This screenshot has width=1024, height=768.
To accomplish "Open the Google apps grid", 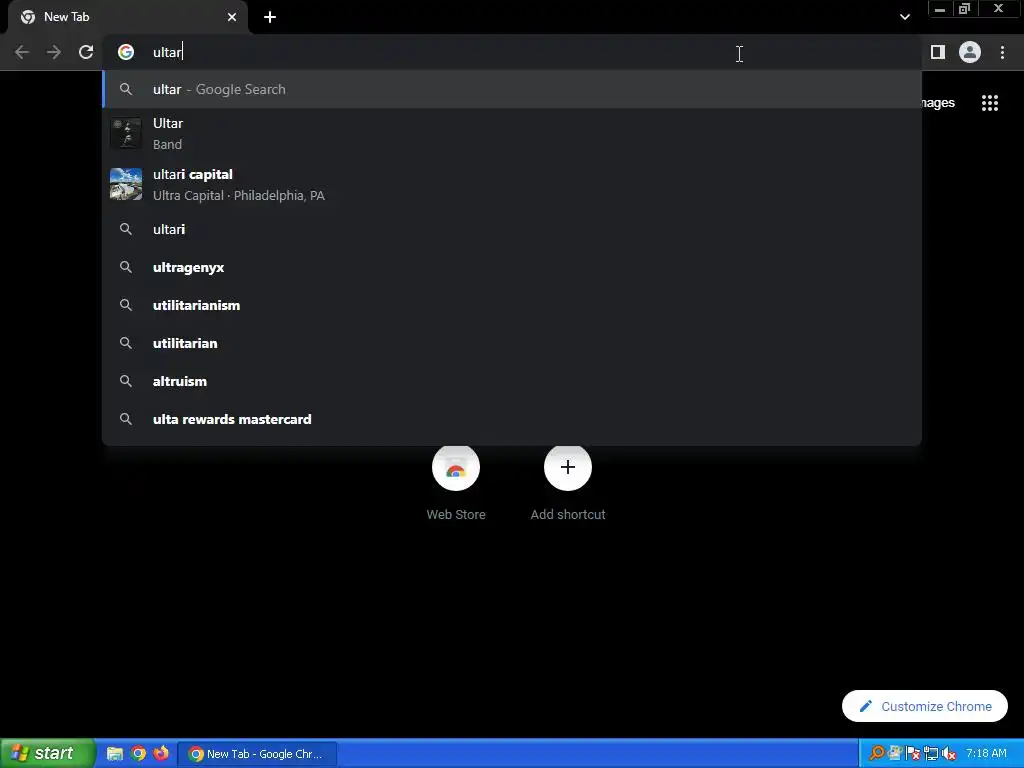I will [990, 103].
